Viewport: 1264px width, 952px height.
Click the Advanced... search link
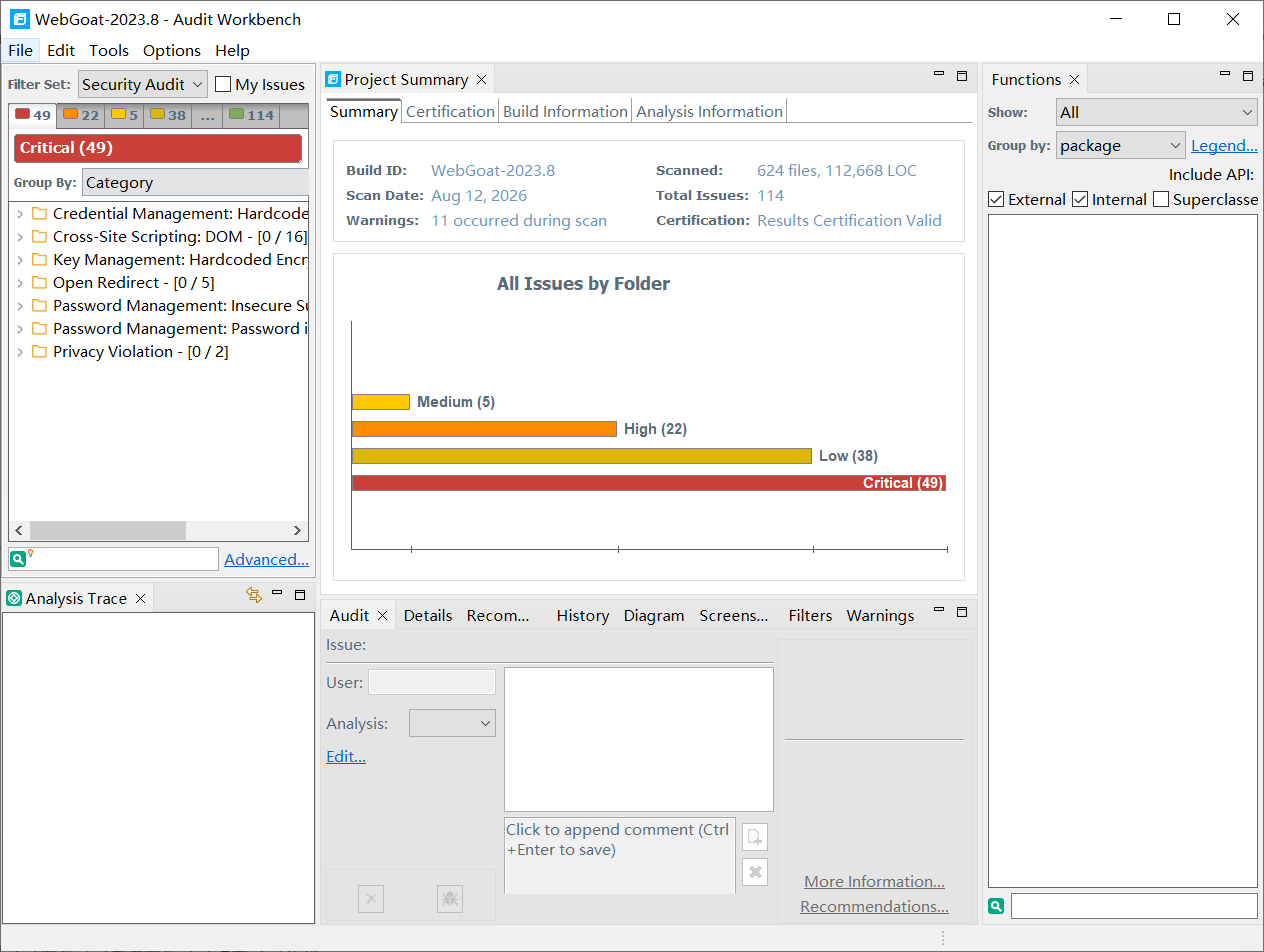(x=266, y=559)
